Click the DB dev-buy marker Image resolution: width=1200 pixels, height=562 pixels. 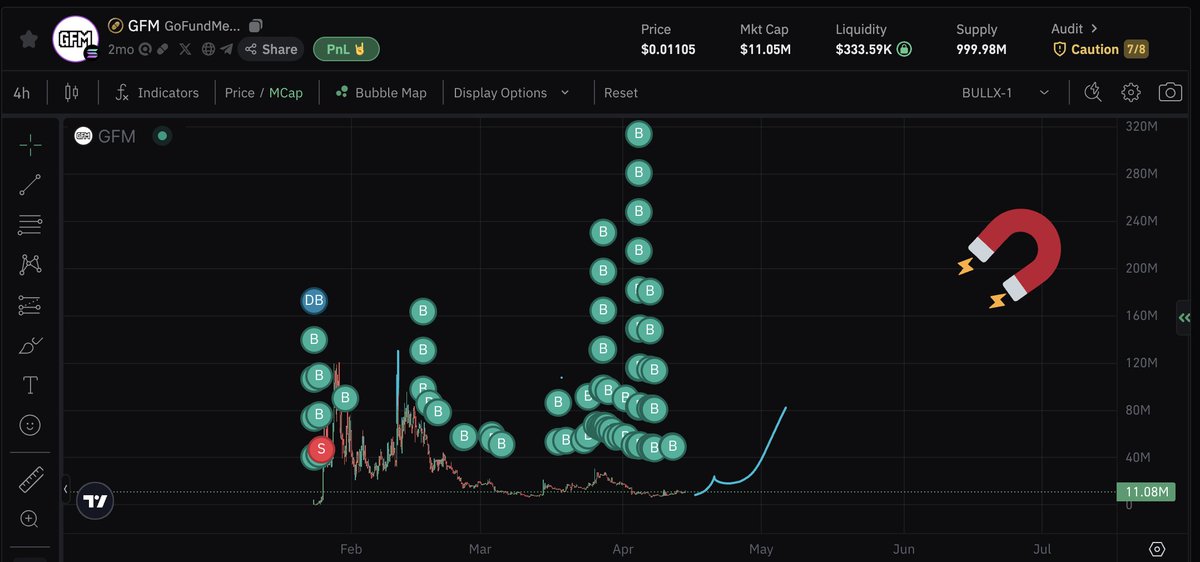[314, 300]
